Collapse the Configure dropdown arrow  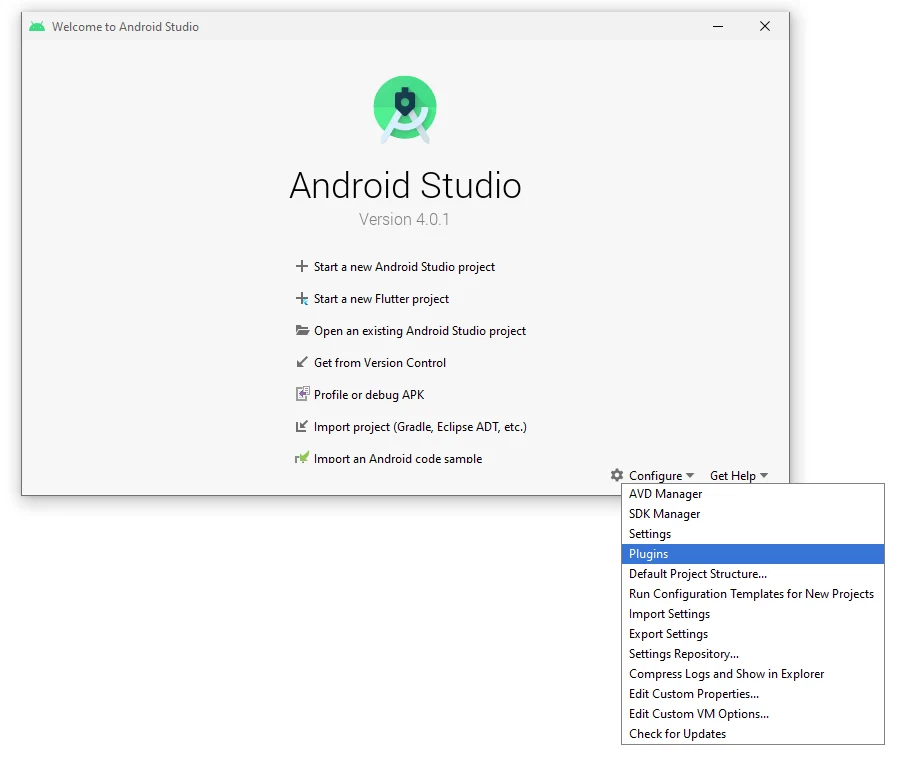point(690,476)
